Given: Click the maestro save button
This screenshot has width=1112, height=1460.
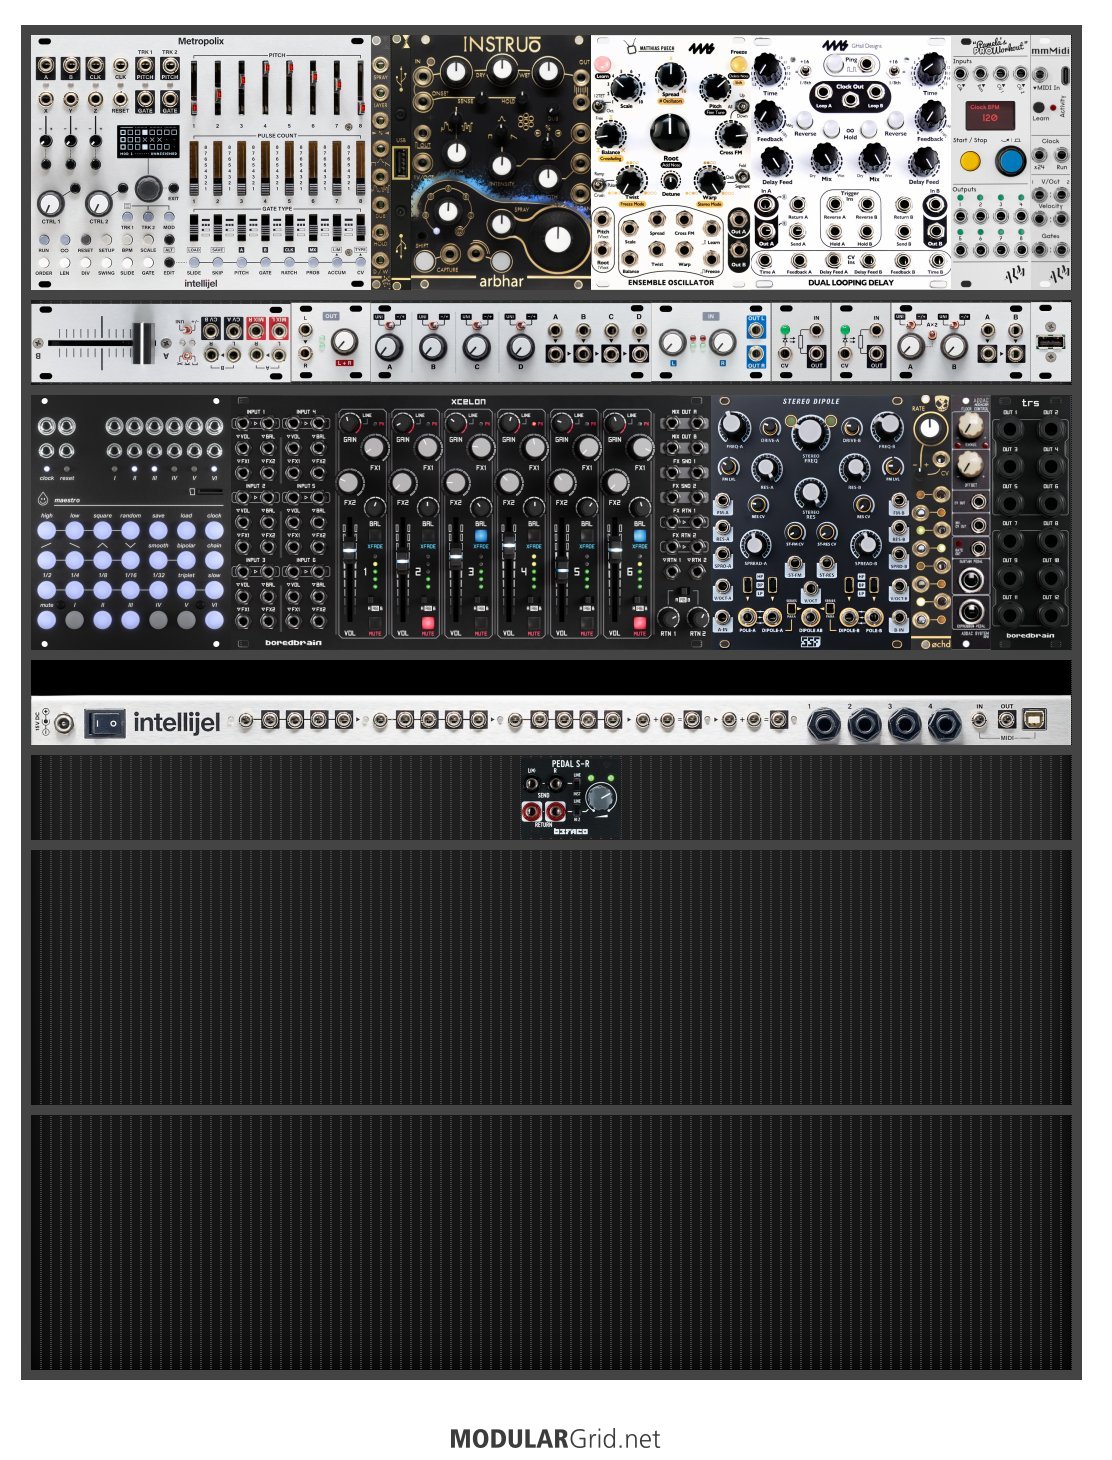Looking at the screenshot, I should (159, 531).
